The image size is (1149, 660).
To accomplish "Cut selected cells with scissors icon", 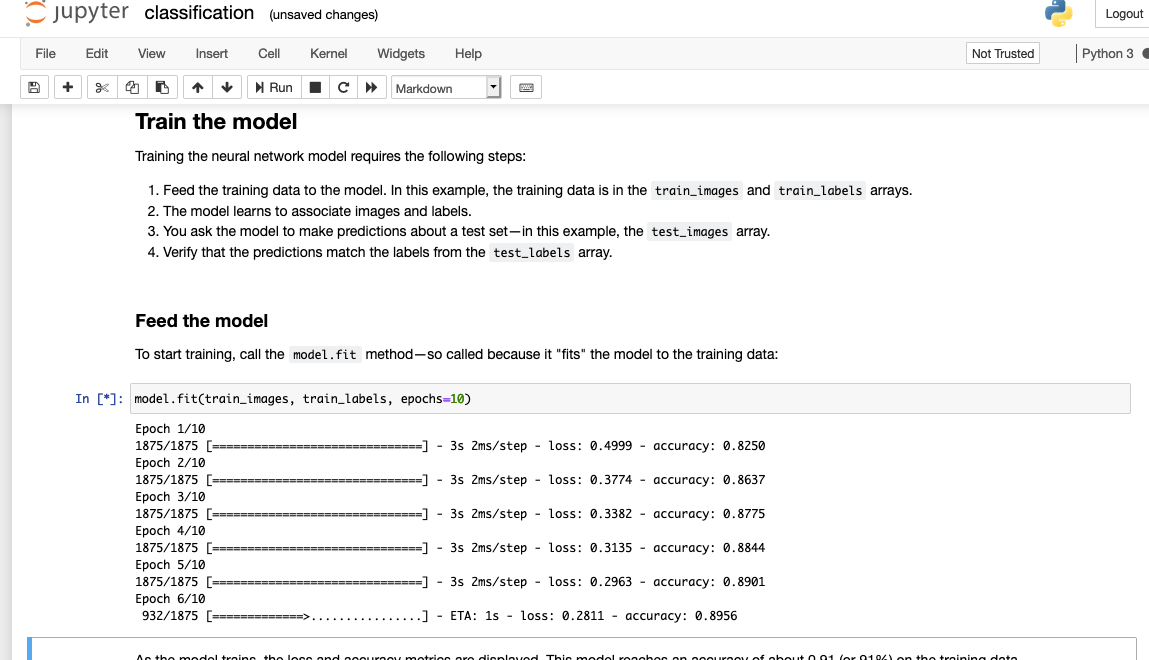I will pyautogui.click(x=102, y=87).
